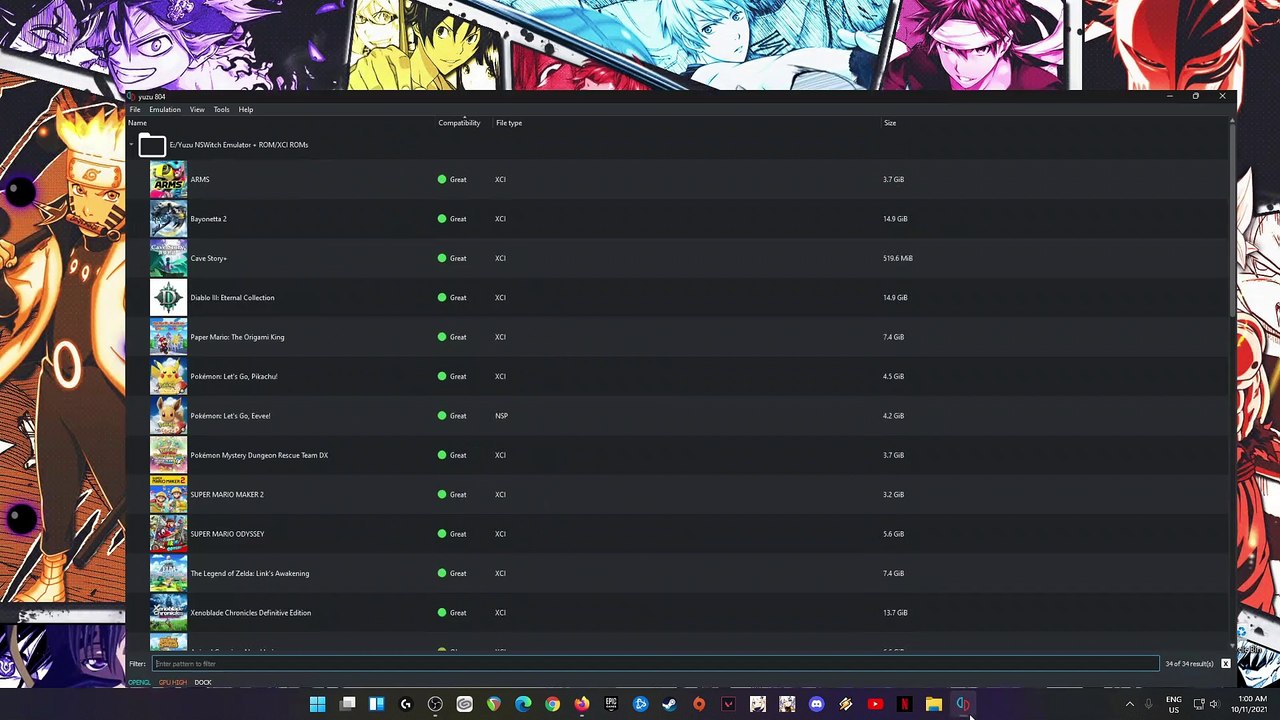This screenshot has height=720, width=1280.
Task: Select the Xenoblade Chronicles cover icon
Action: pos(168,613)
